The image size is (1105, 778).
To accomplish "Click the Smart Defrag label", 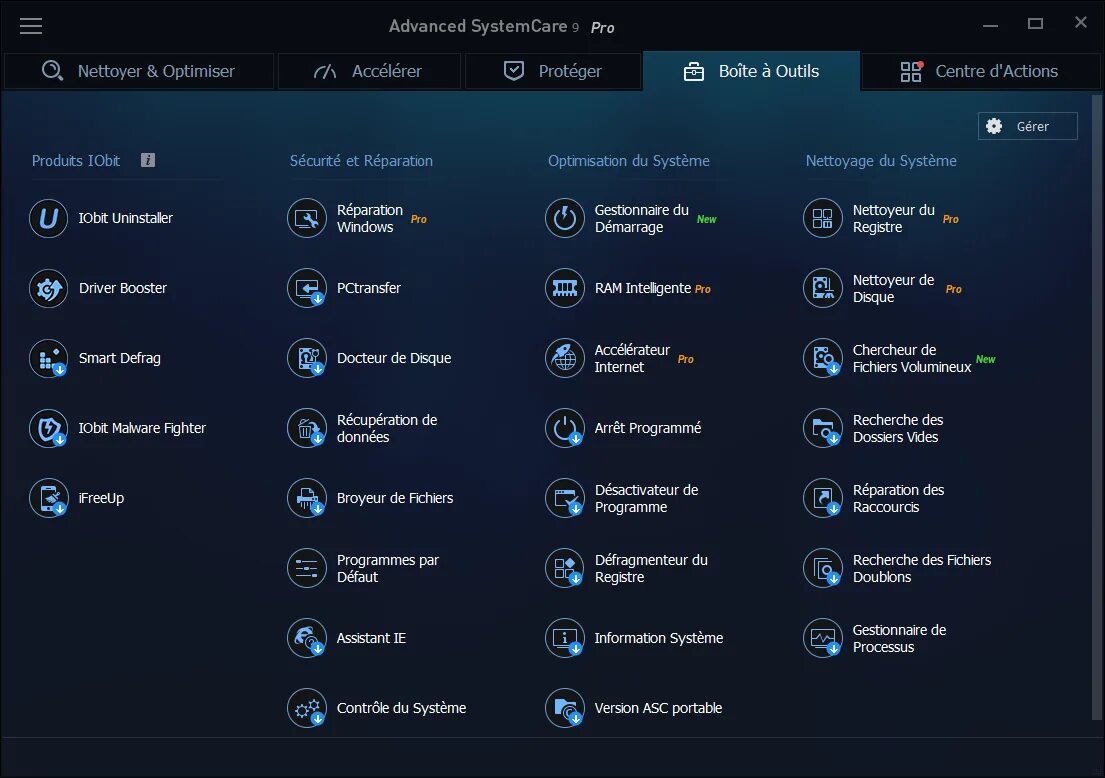I will point(120,358).
